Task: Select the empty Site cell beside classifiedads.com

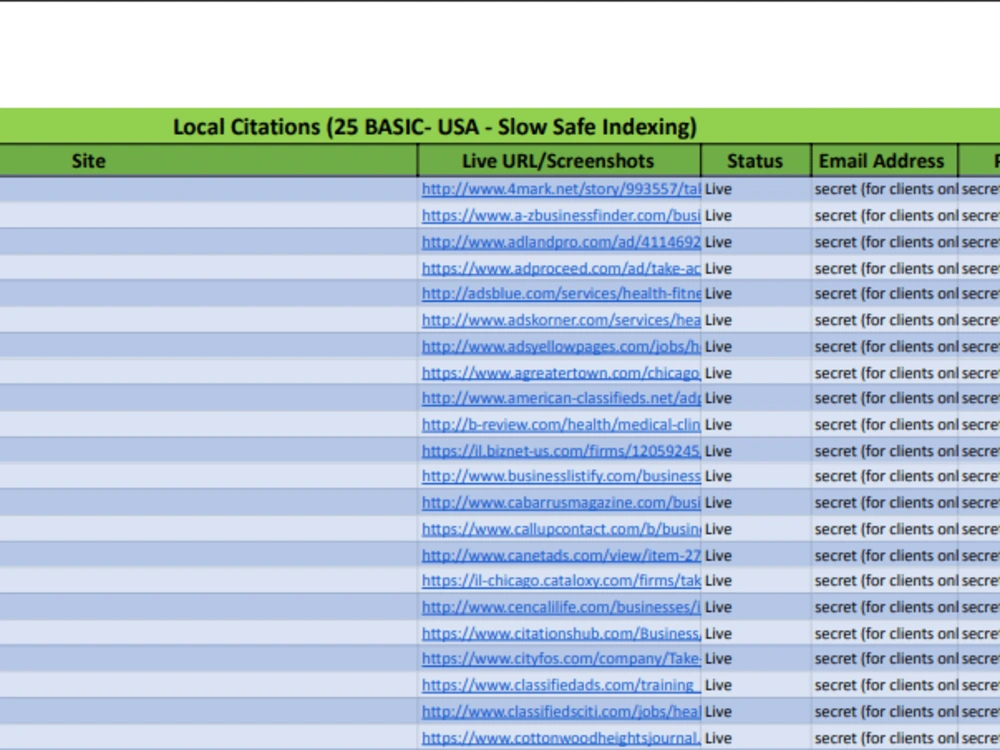Action: pyautogui.click(x=209, y=686)
